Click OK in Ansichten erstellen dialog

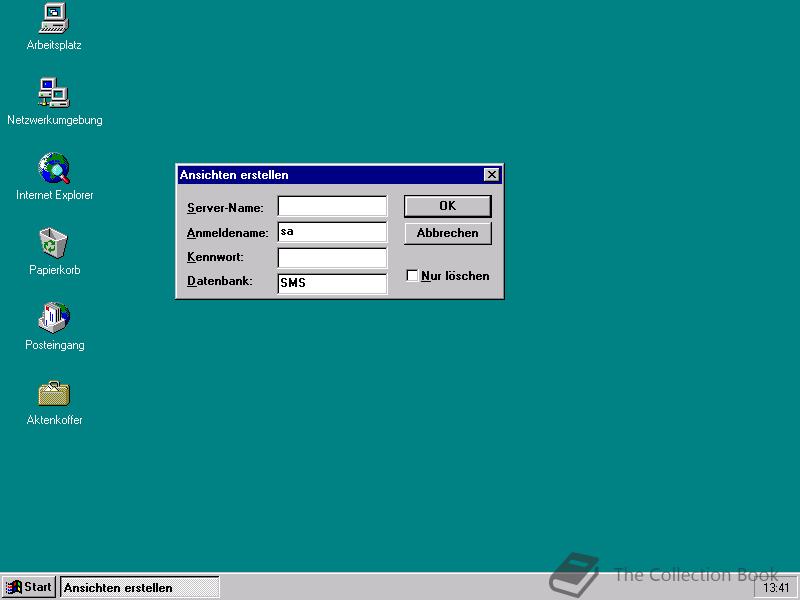[x=447, y=206]
